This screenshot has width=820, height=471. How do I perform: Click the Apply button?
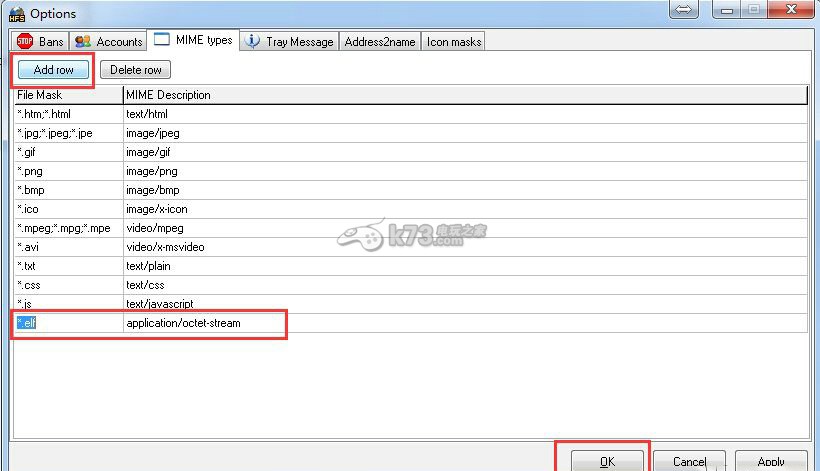coord(770,461)
